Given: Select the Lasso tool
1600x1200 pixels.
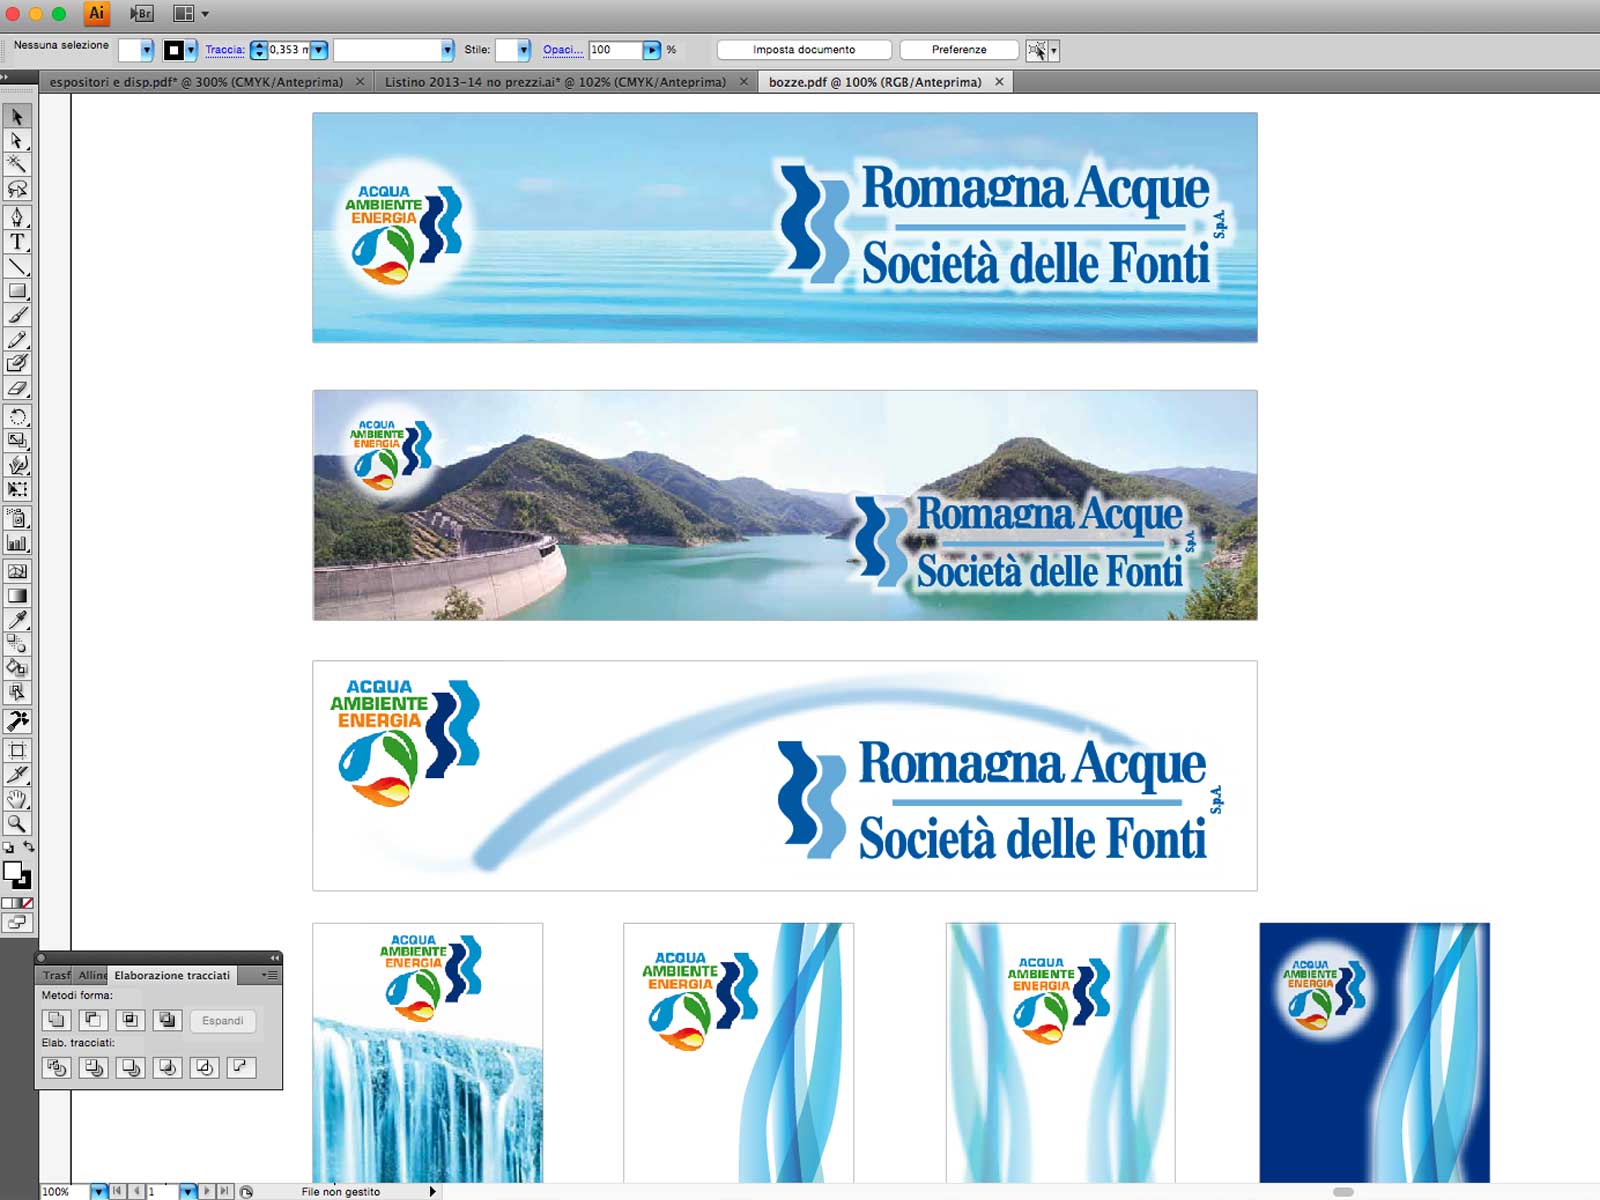Looking at the screenshot, I should click(17, 189).
